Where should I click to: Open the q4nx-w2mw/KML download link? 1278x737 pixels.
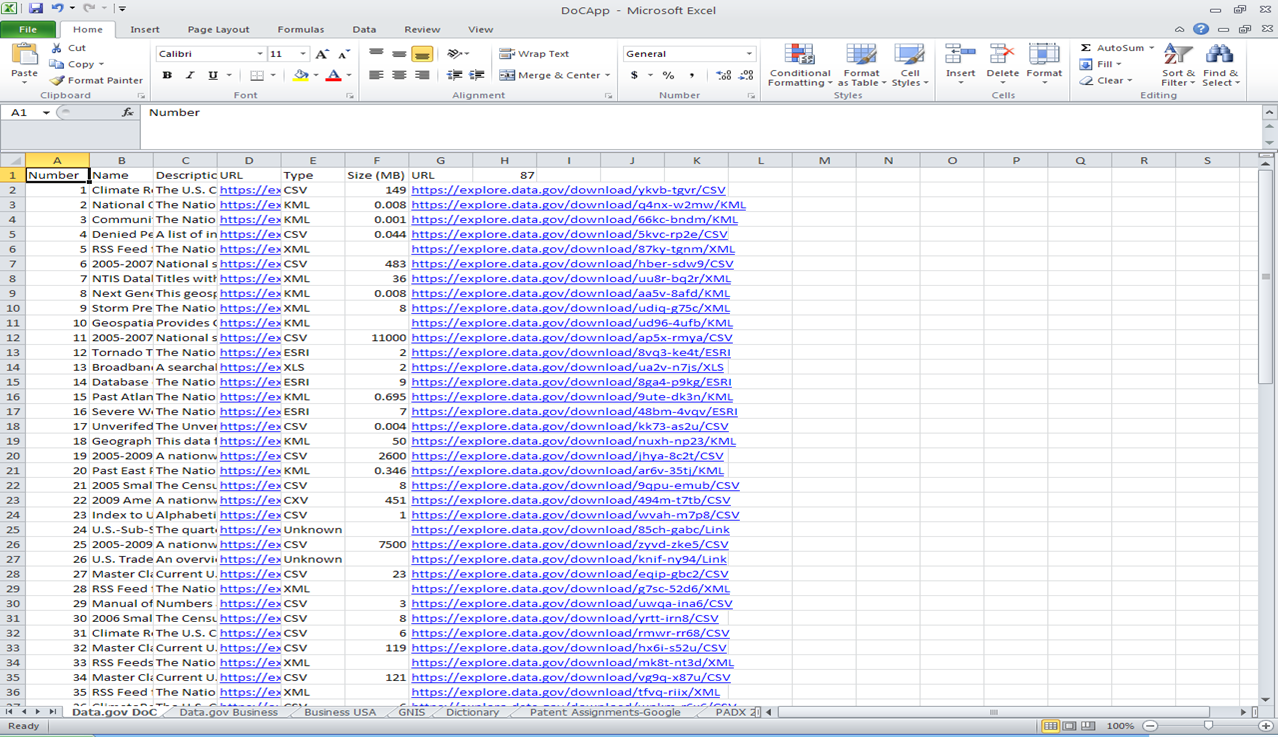coord(578,205)
